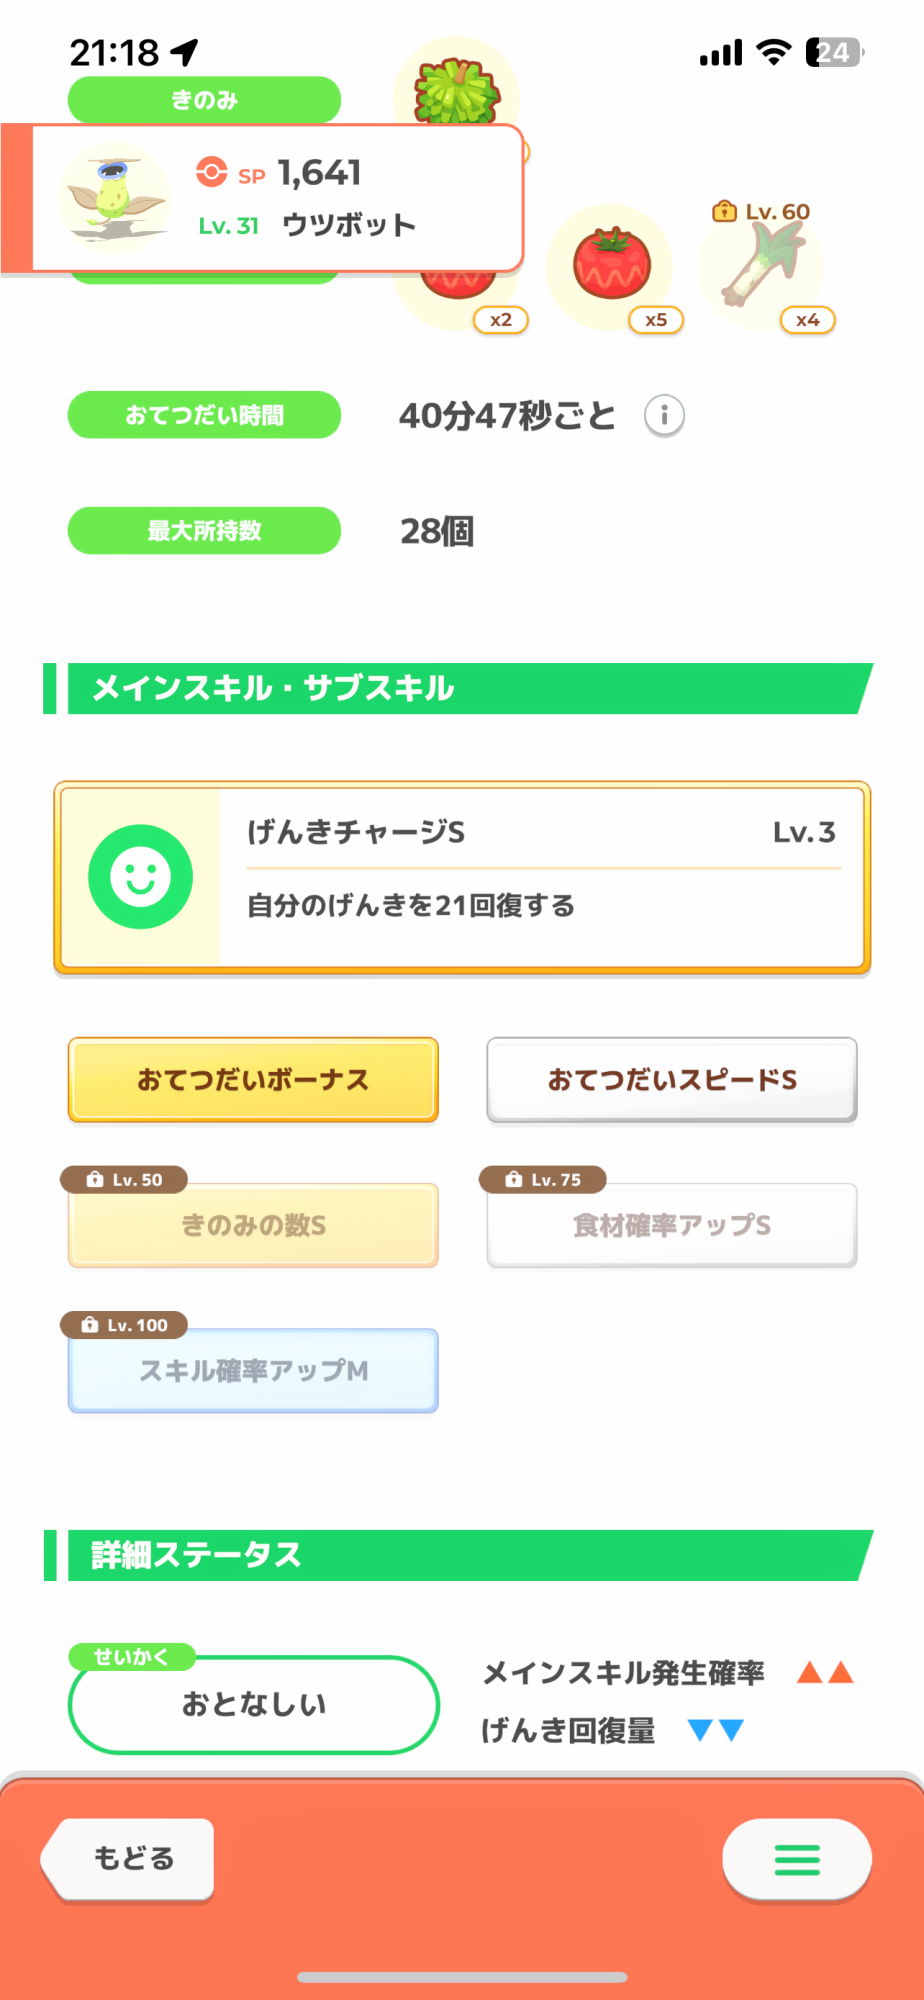Open the げんきチャージS main skill card
Screen dimensions: 924x2000
pos(540,877)
